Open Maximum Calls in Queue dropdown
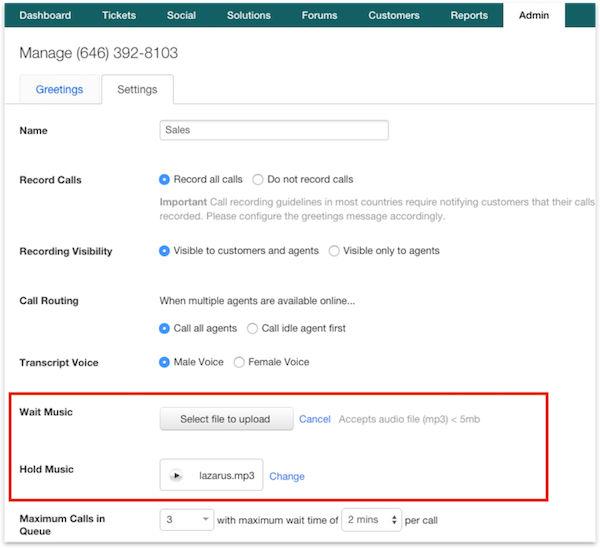This screenshot has height=548, width=600. (187, 520)
